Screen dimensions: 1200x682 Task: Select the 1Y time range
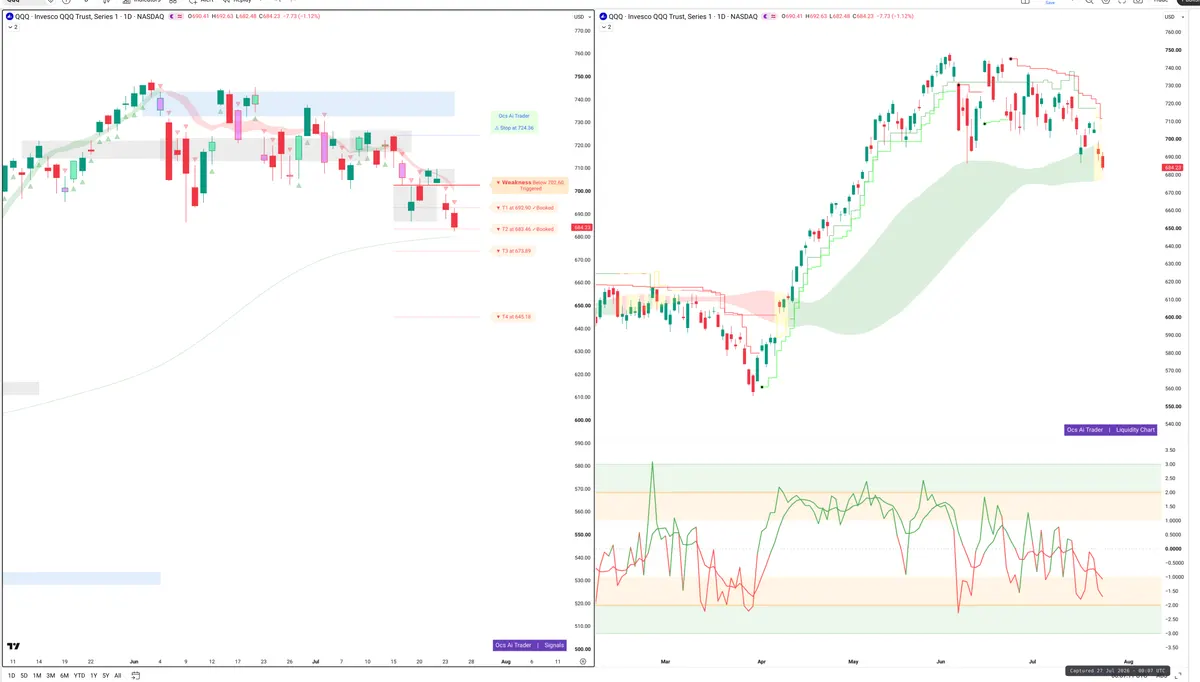pyautogui.click(x=93, y=675)
